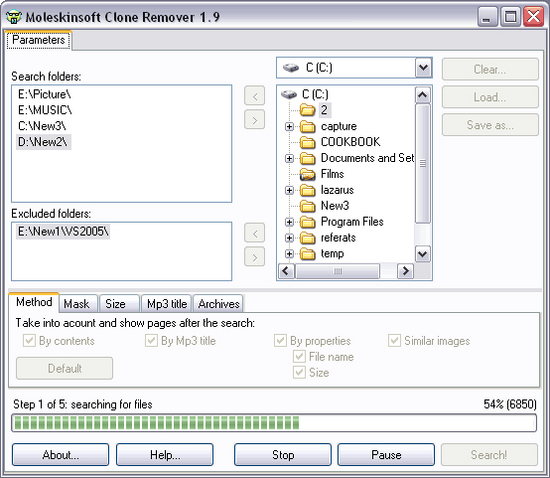Select the Films folder icon
This screenshot has height=478, width=550.
[x=308, y=174]
